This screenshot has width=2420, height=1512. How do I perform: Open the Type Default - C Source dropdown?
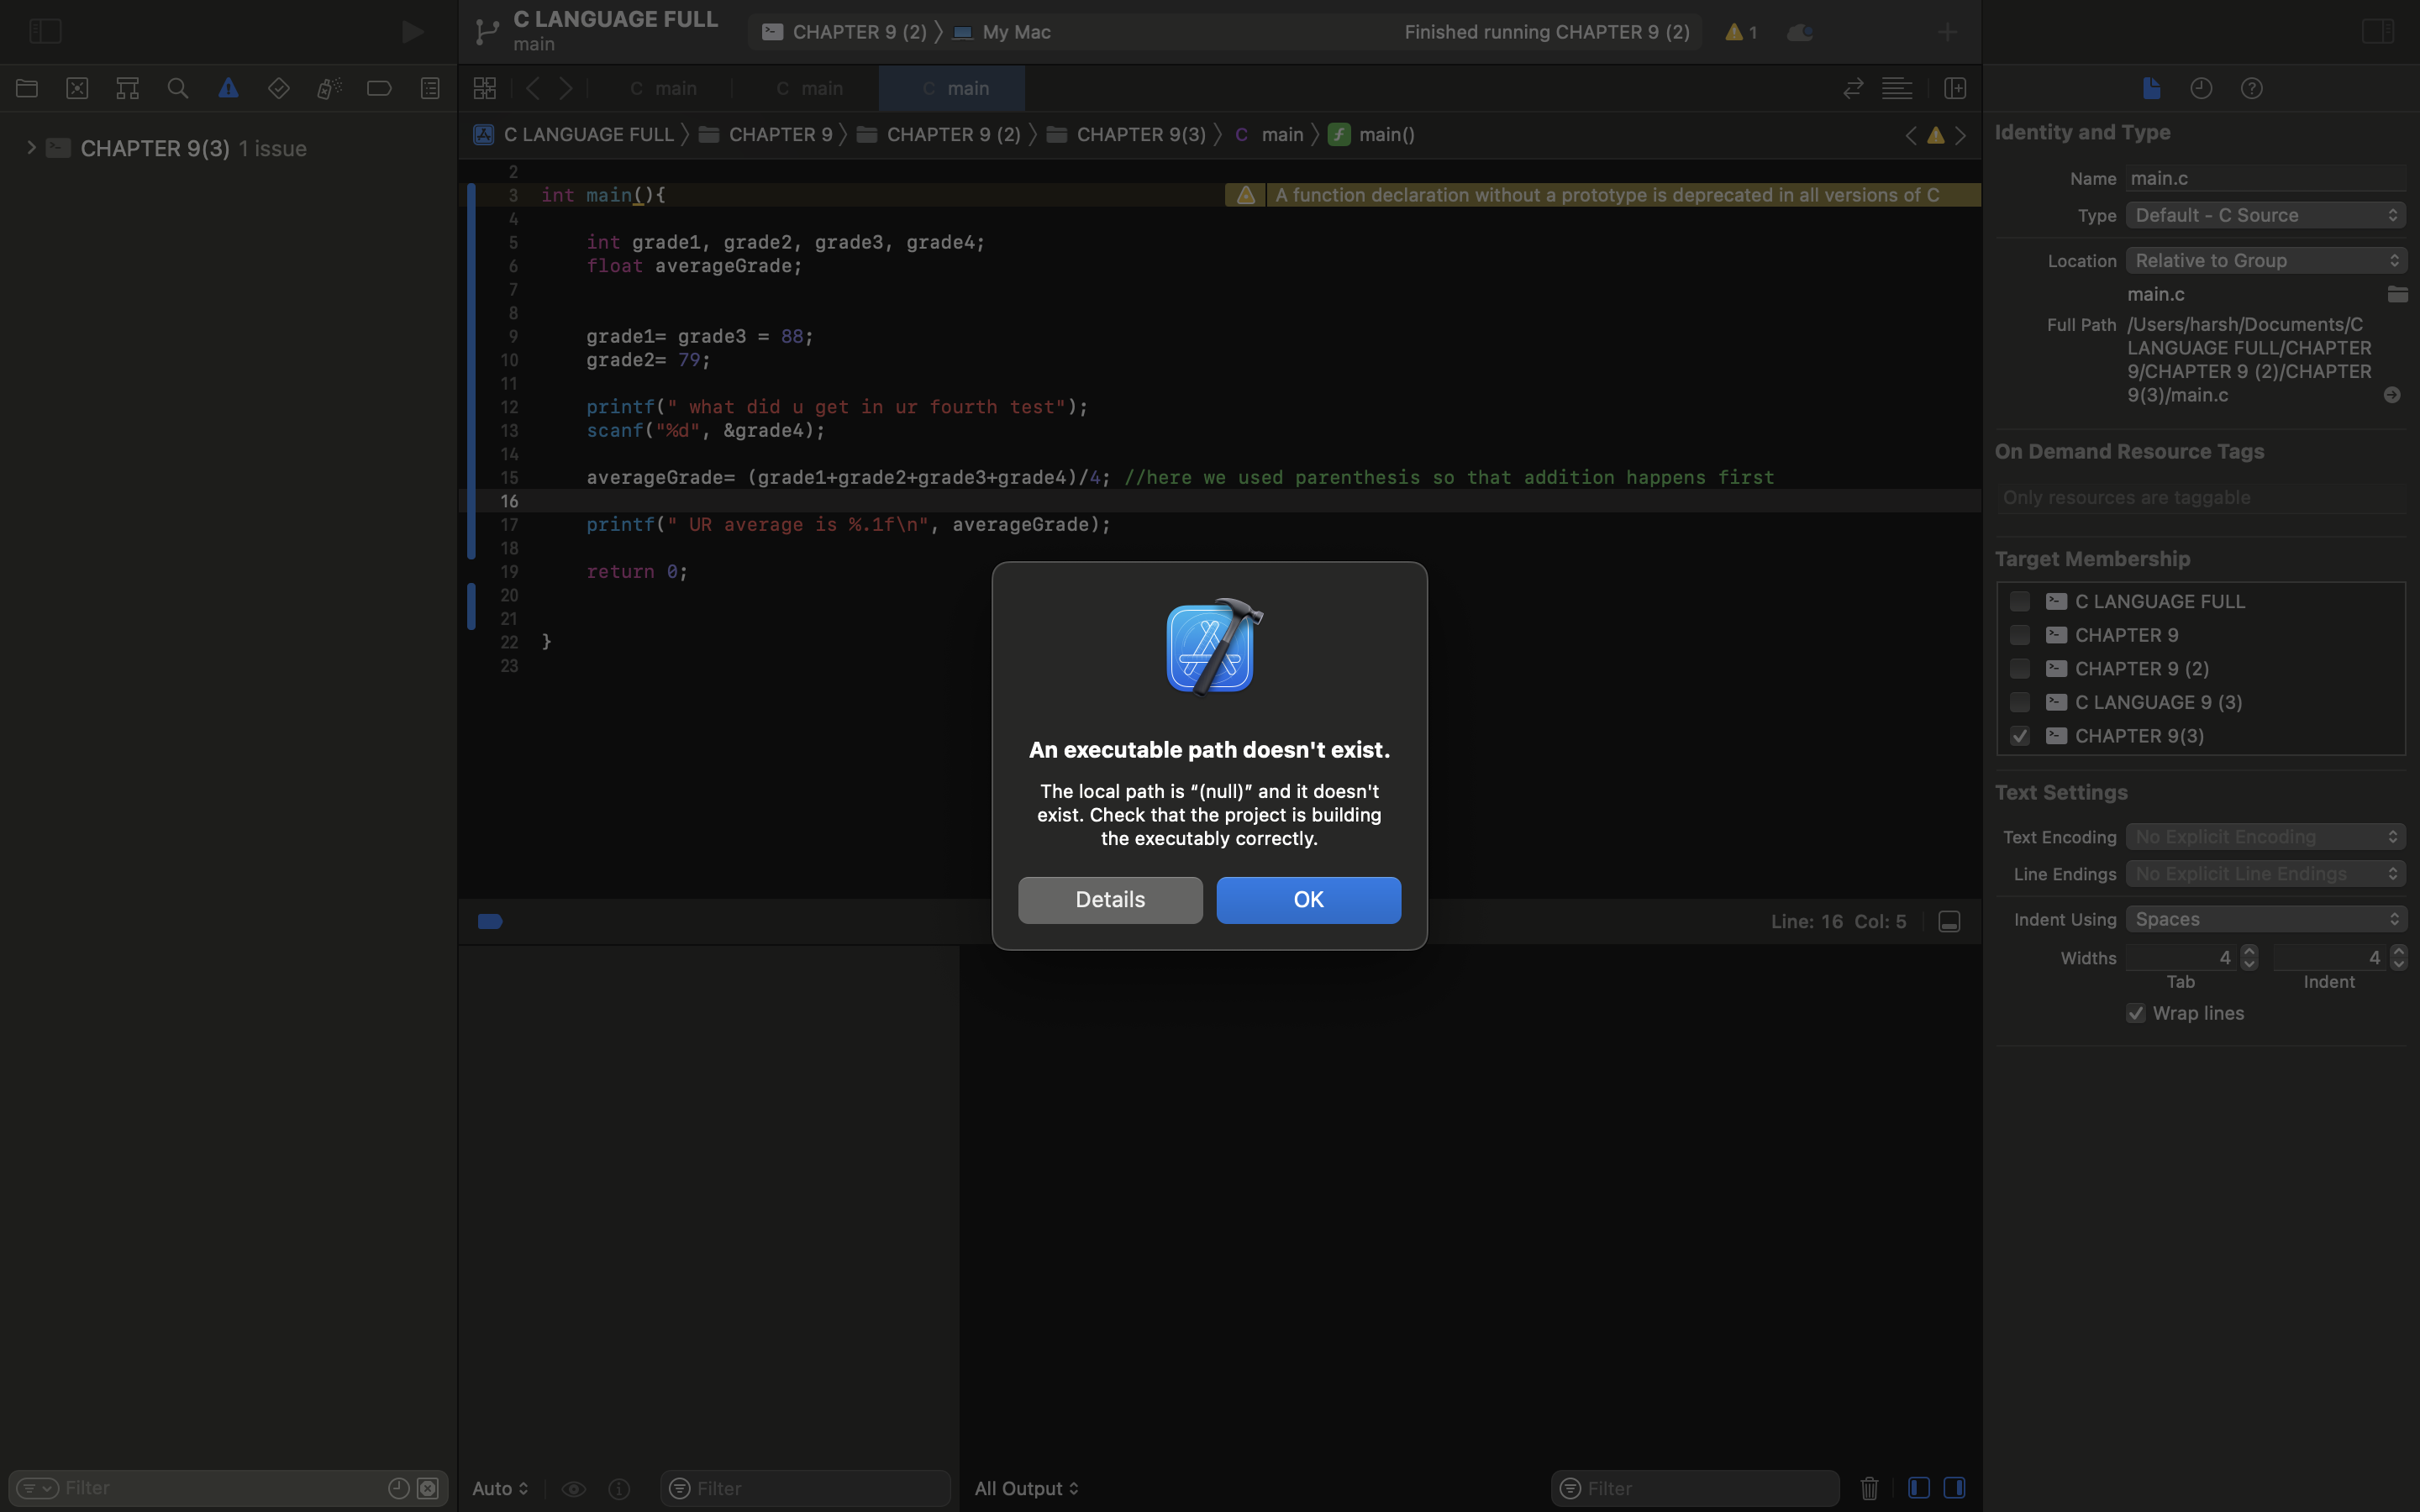pos(2265,215)
